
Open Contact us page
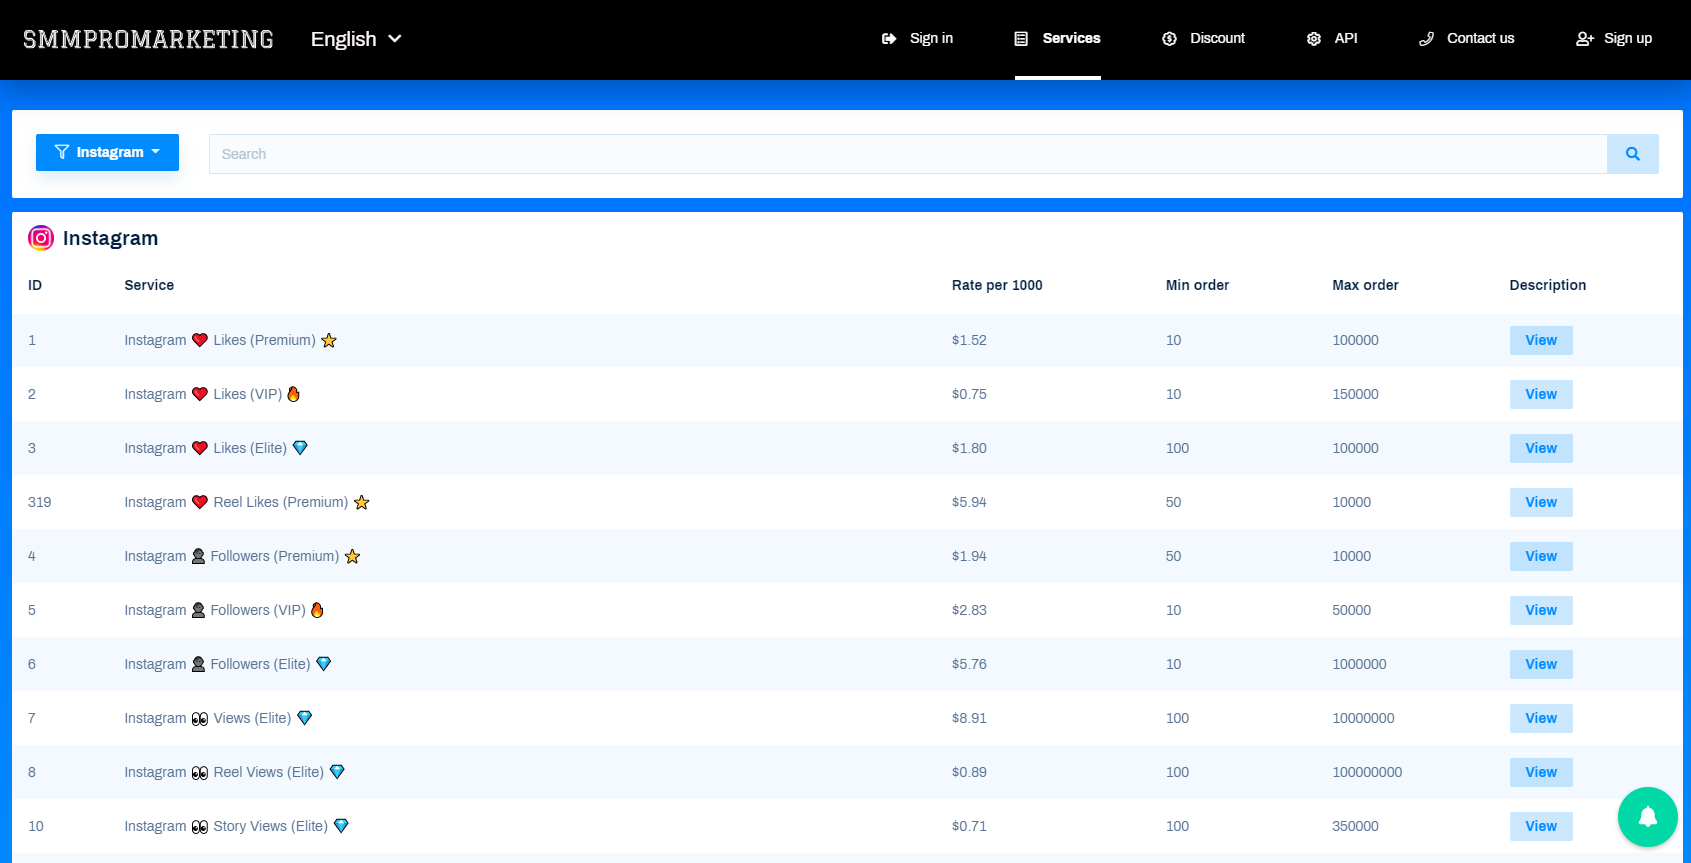[1467, 39]
